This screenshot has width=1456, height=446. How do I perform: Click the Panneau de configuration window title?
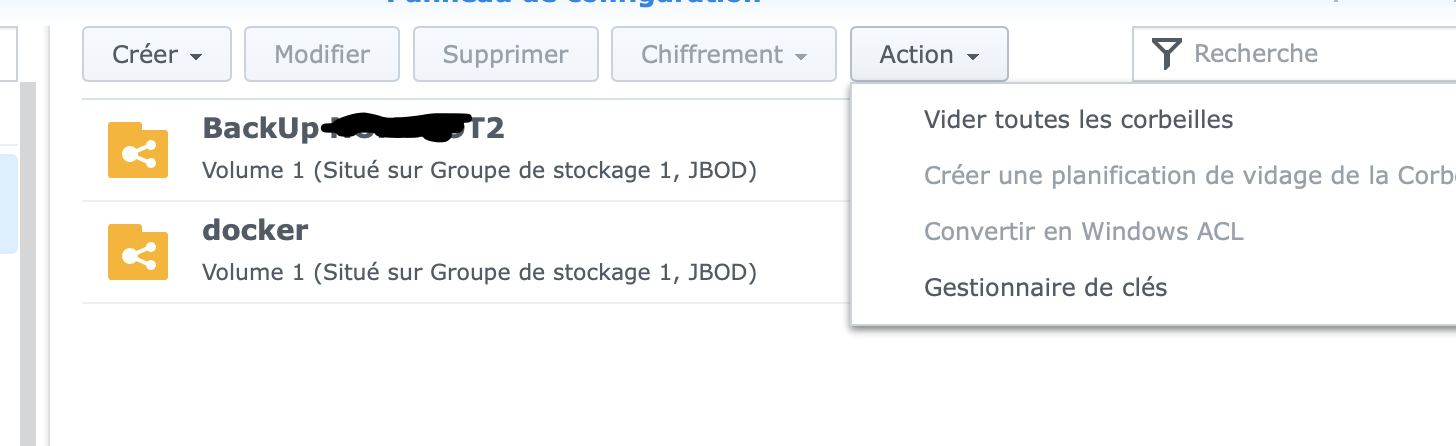point(574,3)
